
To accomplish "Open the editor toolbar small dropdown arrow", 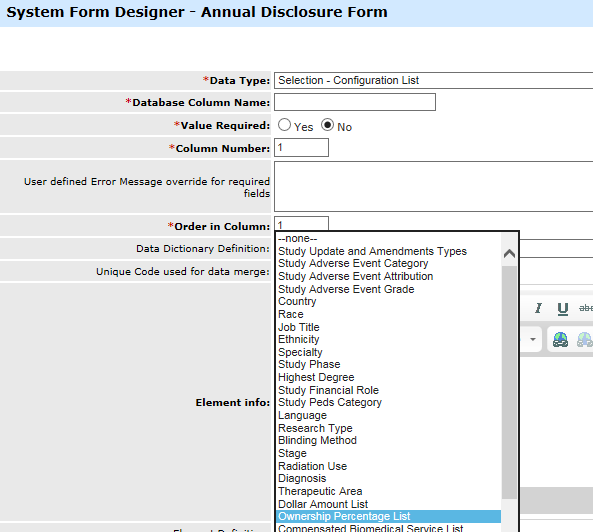I will [x=532, y=339].
